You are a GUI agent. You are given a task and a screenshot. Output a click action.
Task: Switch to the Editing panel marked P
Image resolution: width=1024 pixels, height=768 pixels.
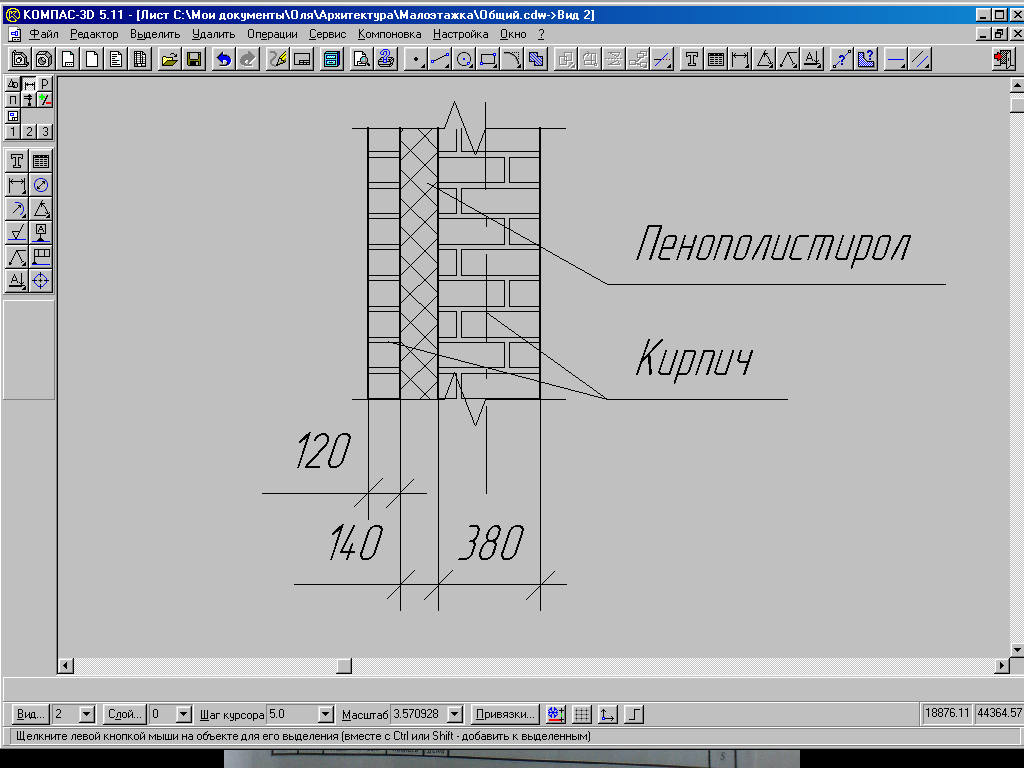tap(44, 84)
